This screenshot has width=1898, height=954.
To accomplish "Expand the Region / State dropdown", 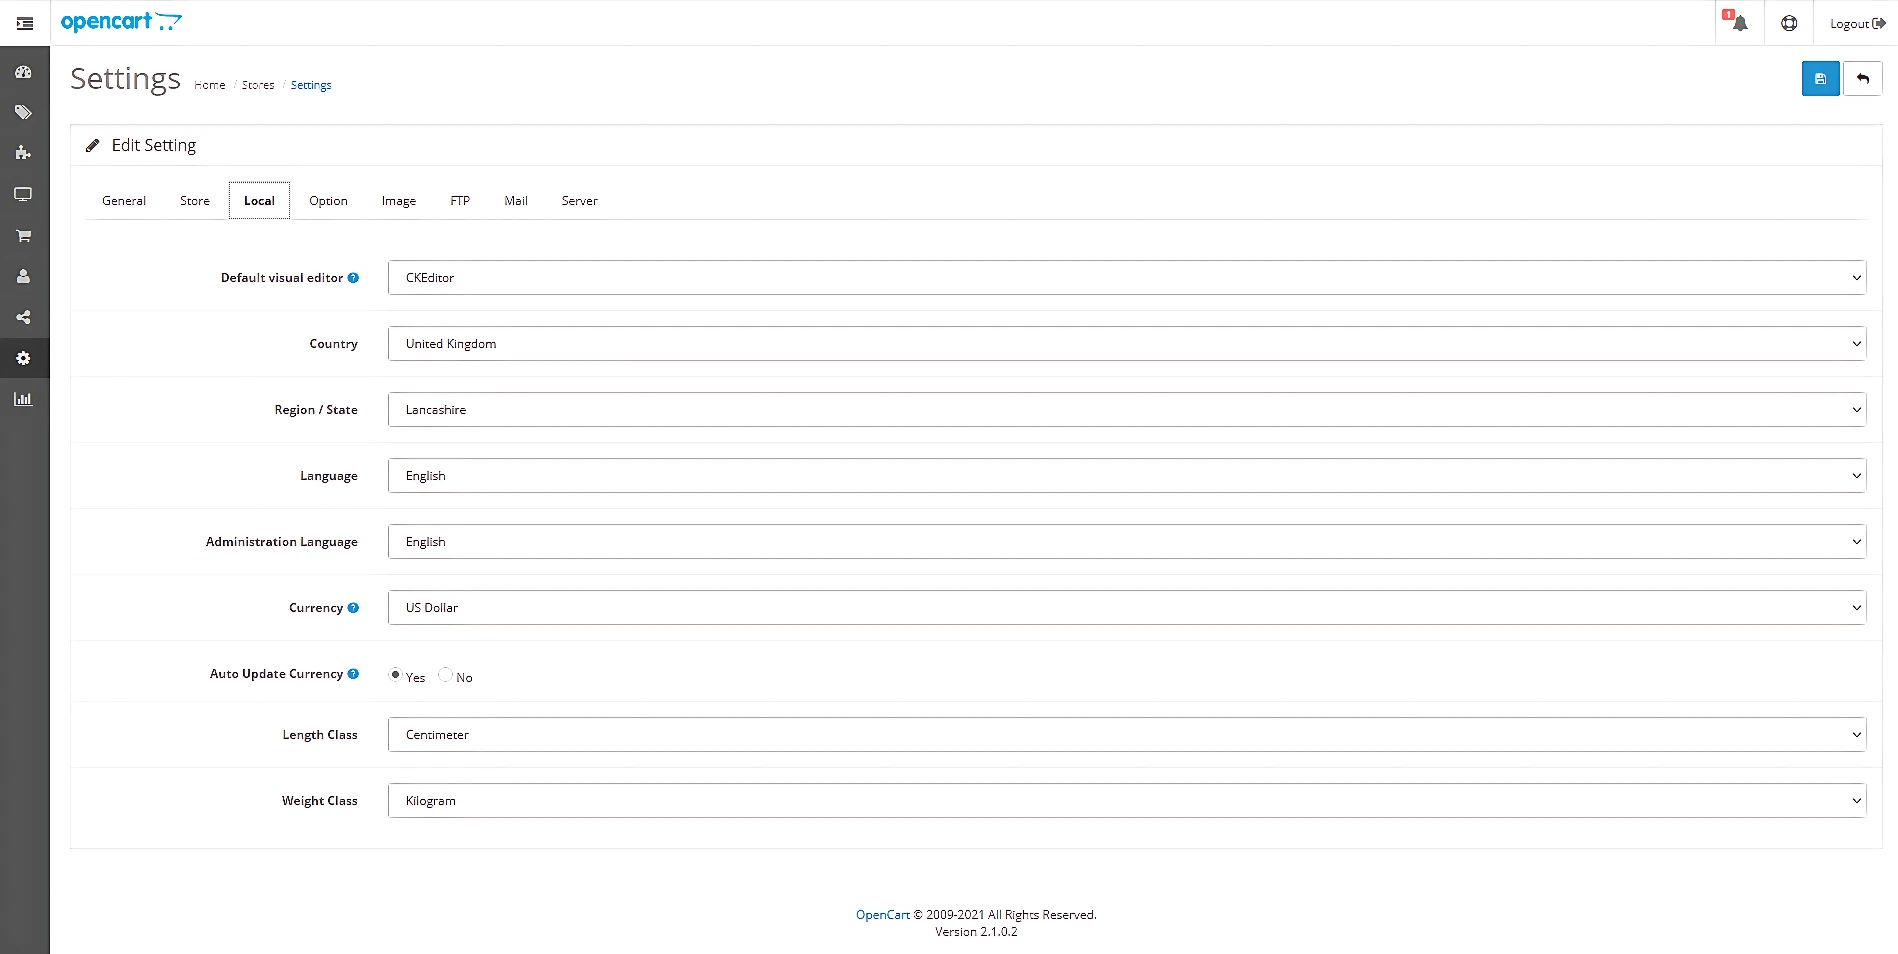I will pos(1127,410).
